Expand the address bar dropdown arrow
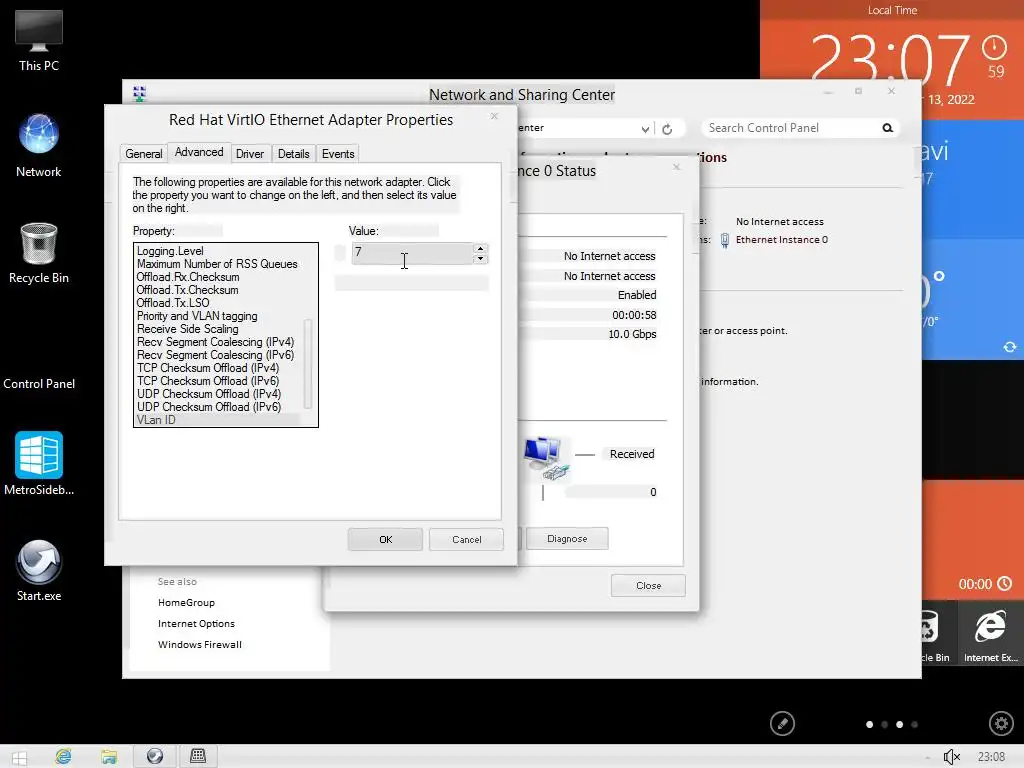The image size is (1024, 768). pos(645,129)
